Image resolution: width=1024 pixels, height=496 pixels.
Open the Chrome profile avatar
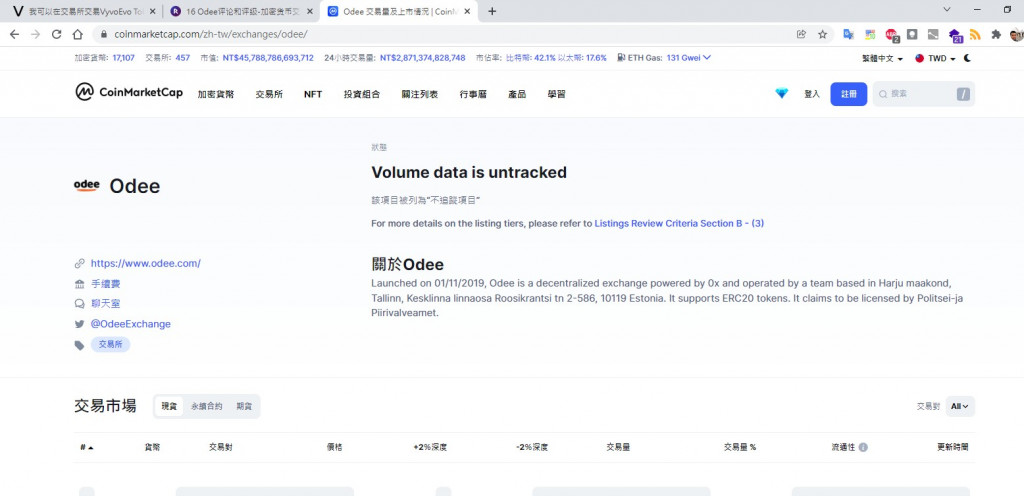point(1016,35)
